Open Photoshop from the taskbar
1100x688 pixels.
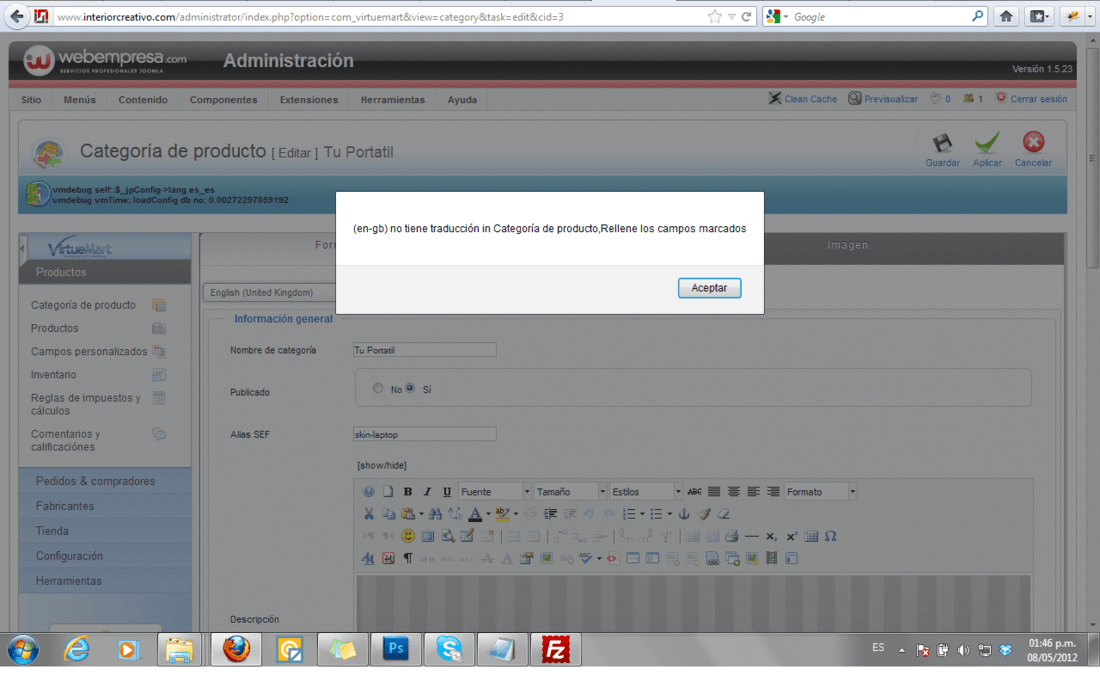point(396,649)
